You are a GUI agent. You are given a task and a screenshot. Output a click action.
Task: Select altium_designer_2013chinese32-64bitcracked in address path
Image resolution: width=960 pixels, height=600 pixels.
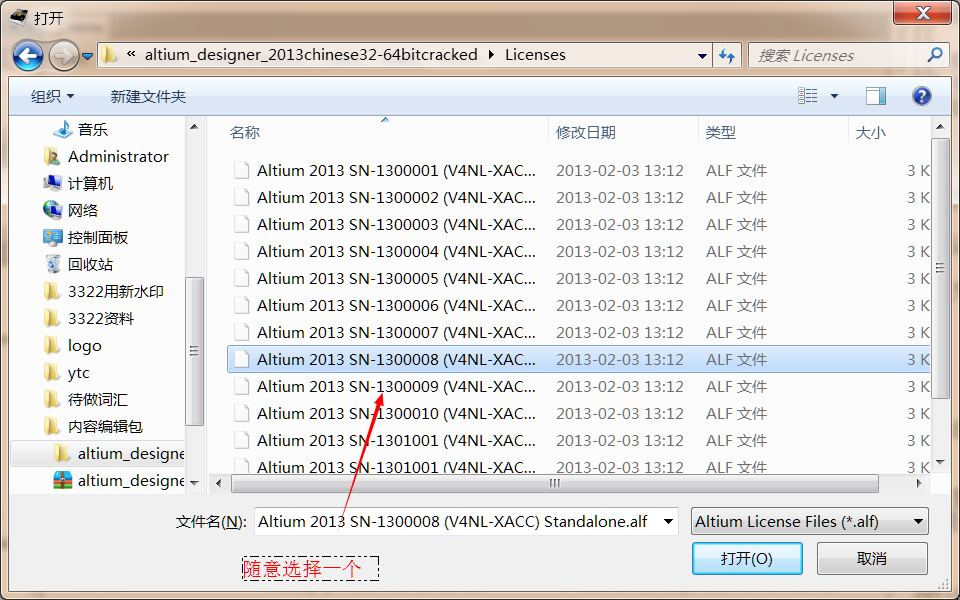point(311,55)
